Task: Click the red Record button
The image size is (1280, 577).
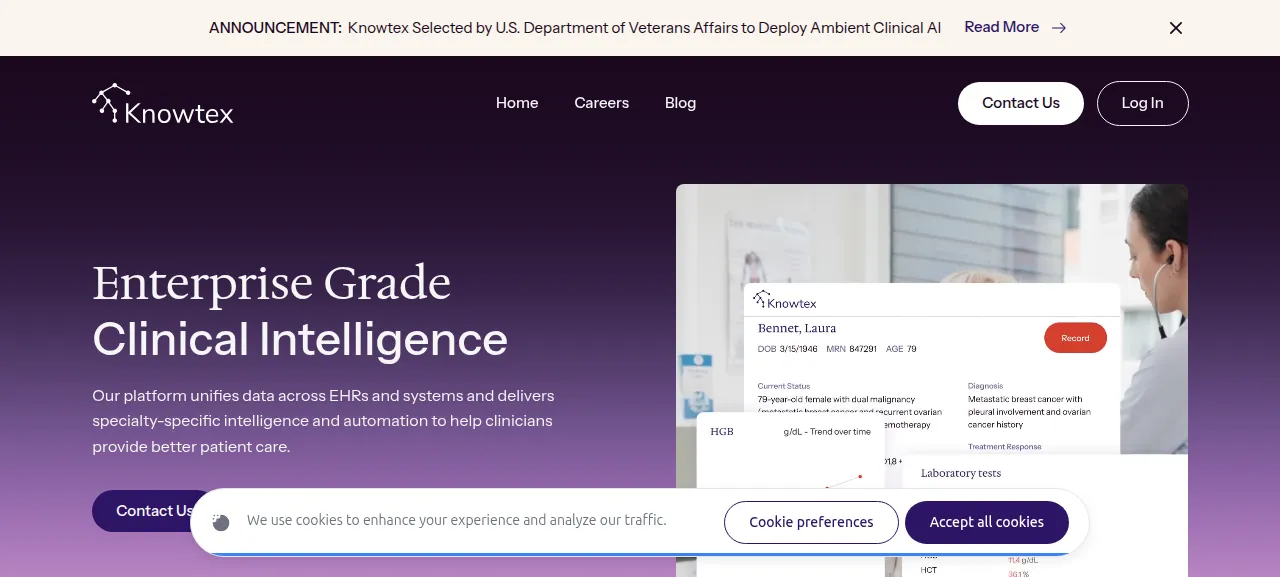Action: click(x=1075, y=338)
